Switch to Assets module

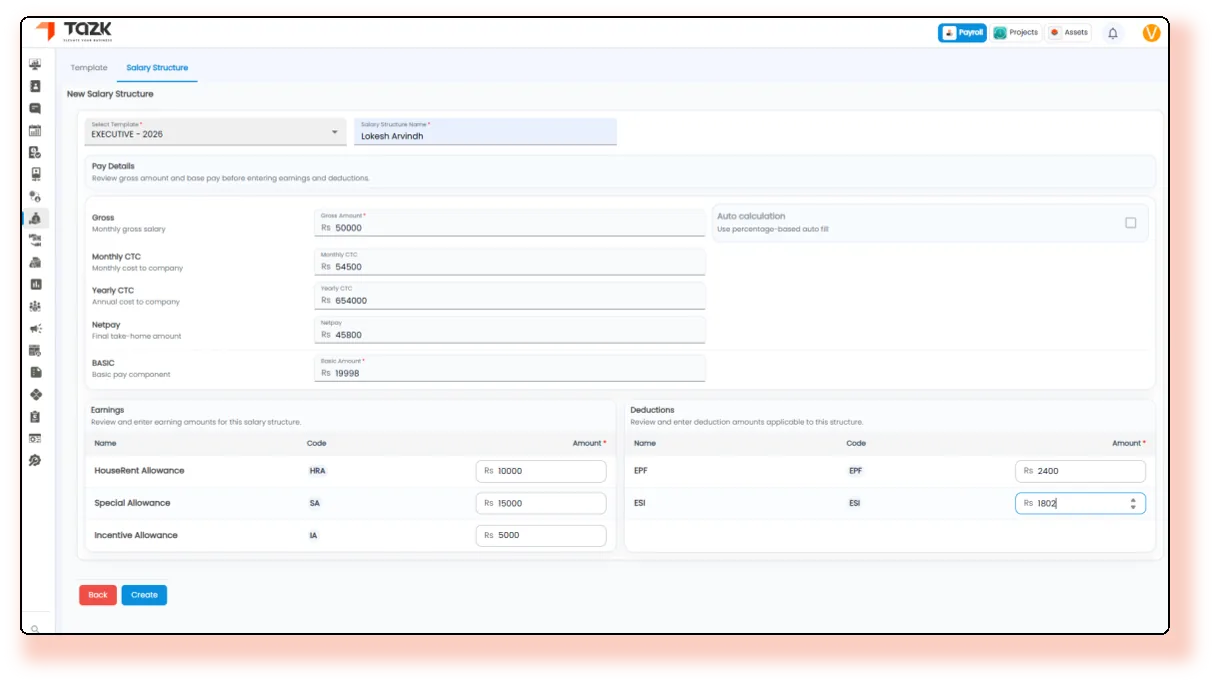tap(1069, 33)
